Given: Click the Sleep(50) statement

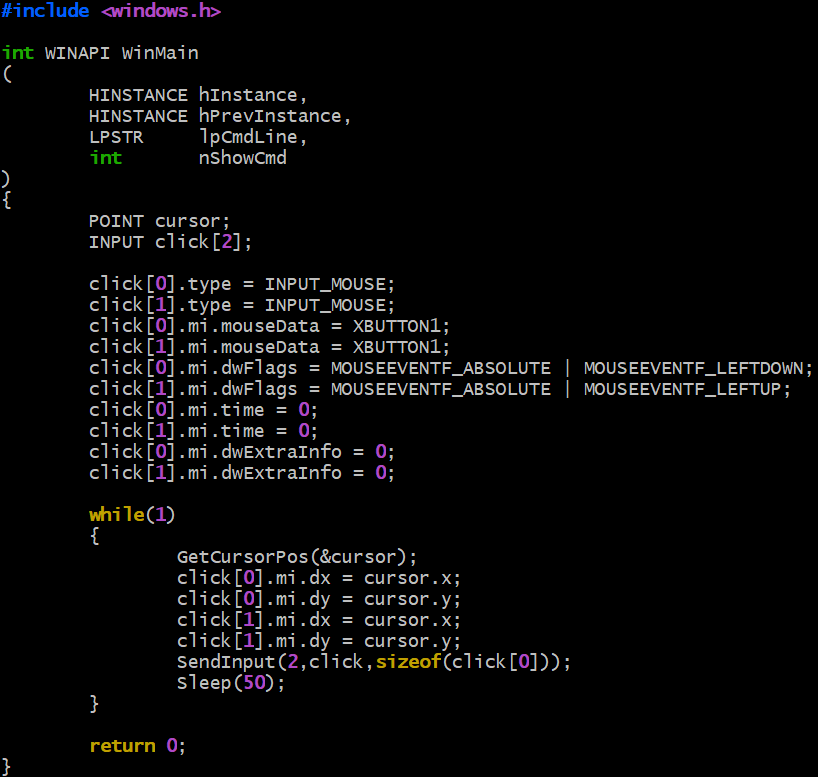Looking at the screenshot, I should pos(231,683).
